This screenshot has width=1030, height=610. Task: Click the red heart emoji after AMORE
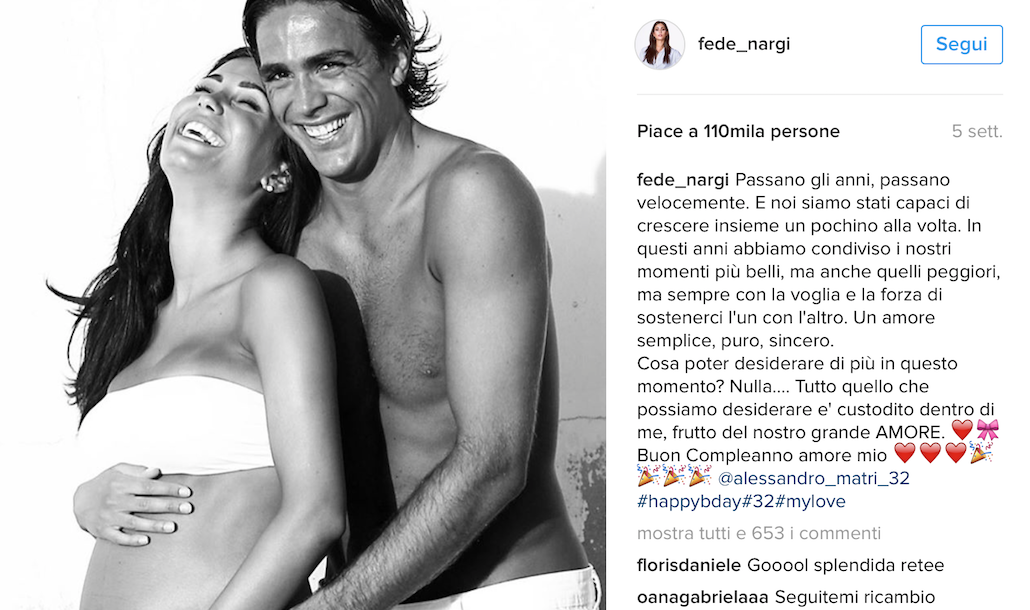pyautogui.click(x=962, y=430)
